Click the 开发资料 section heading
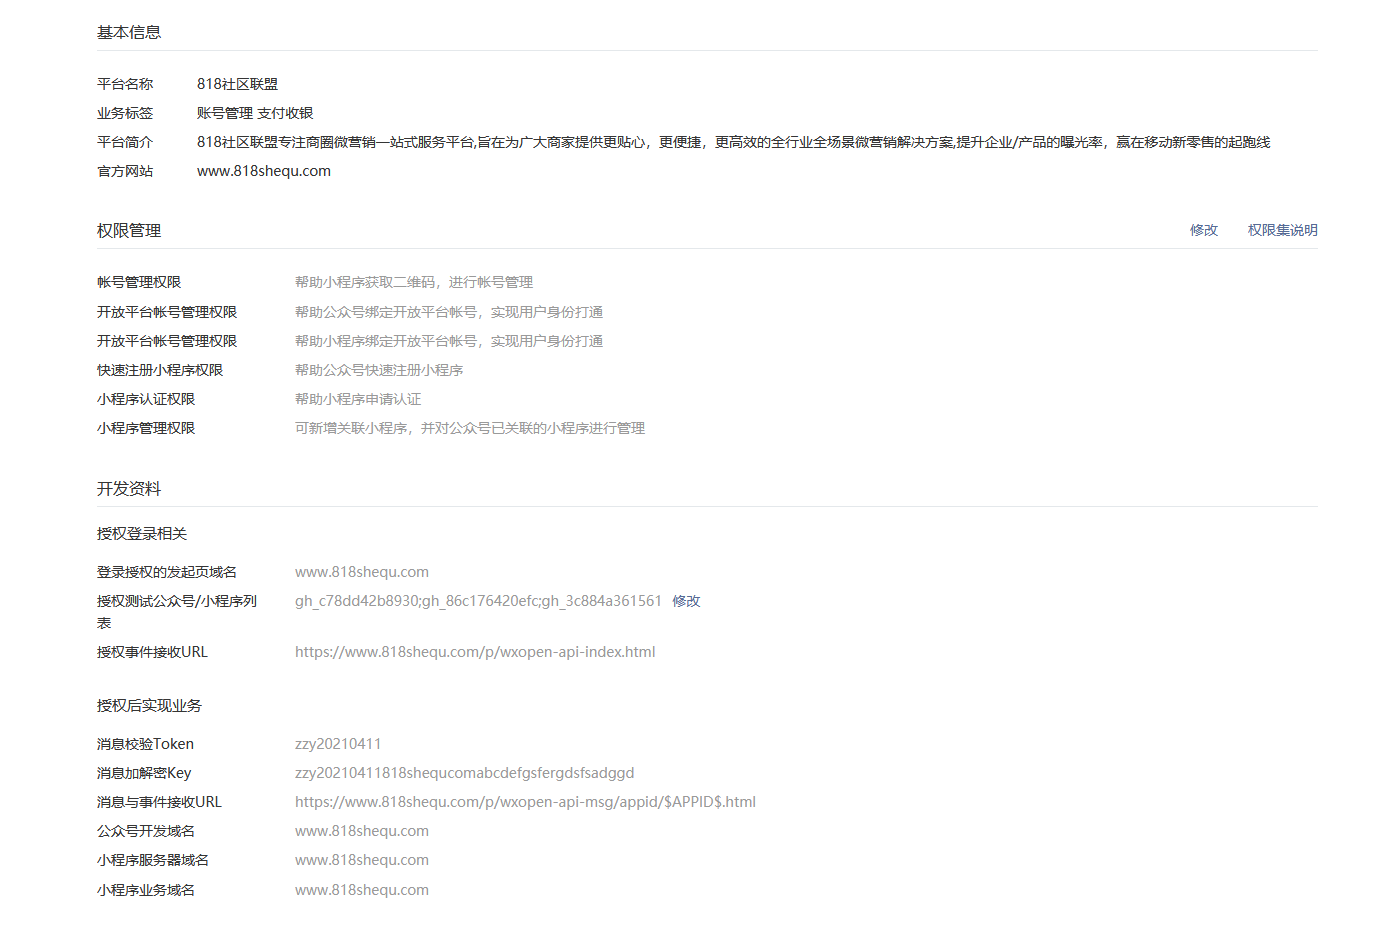Image resolution: width=1376 pixels, height=929 pixels. (x=129, y=488)
